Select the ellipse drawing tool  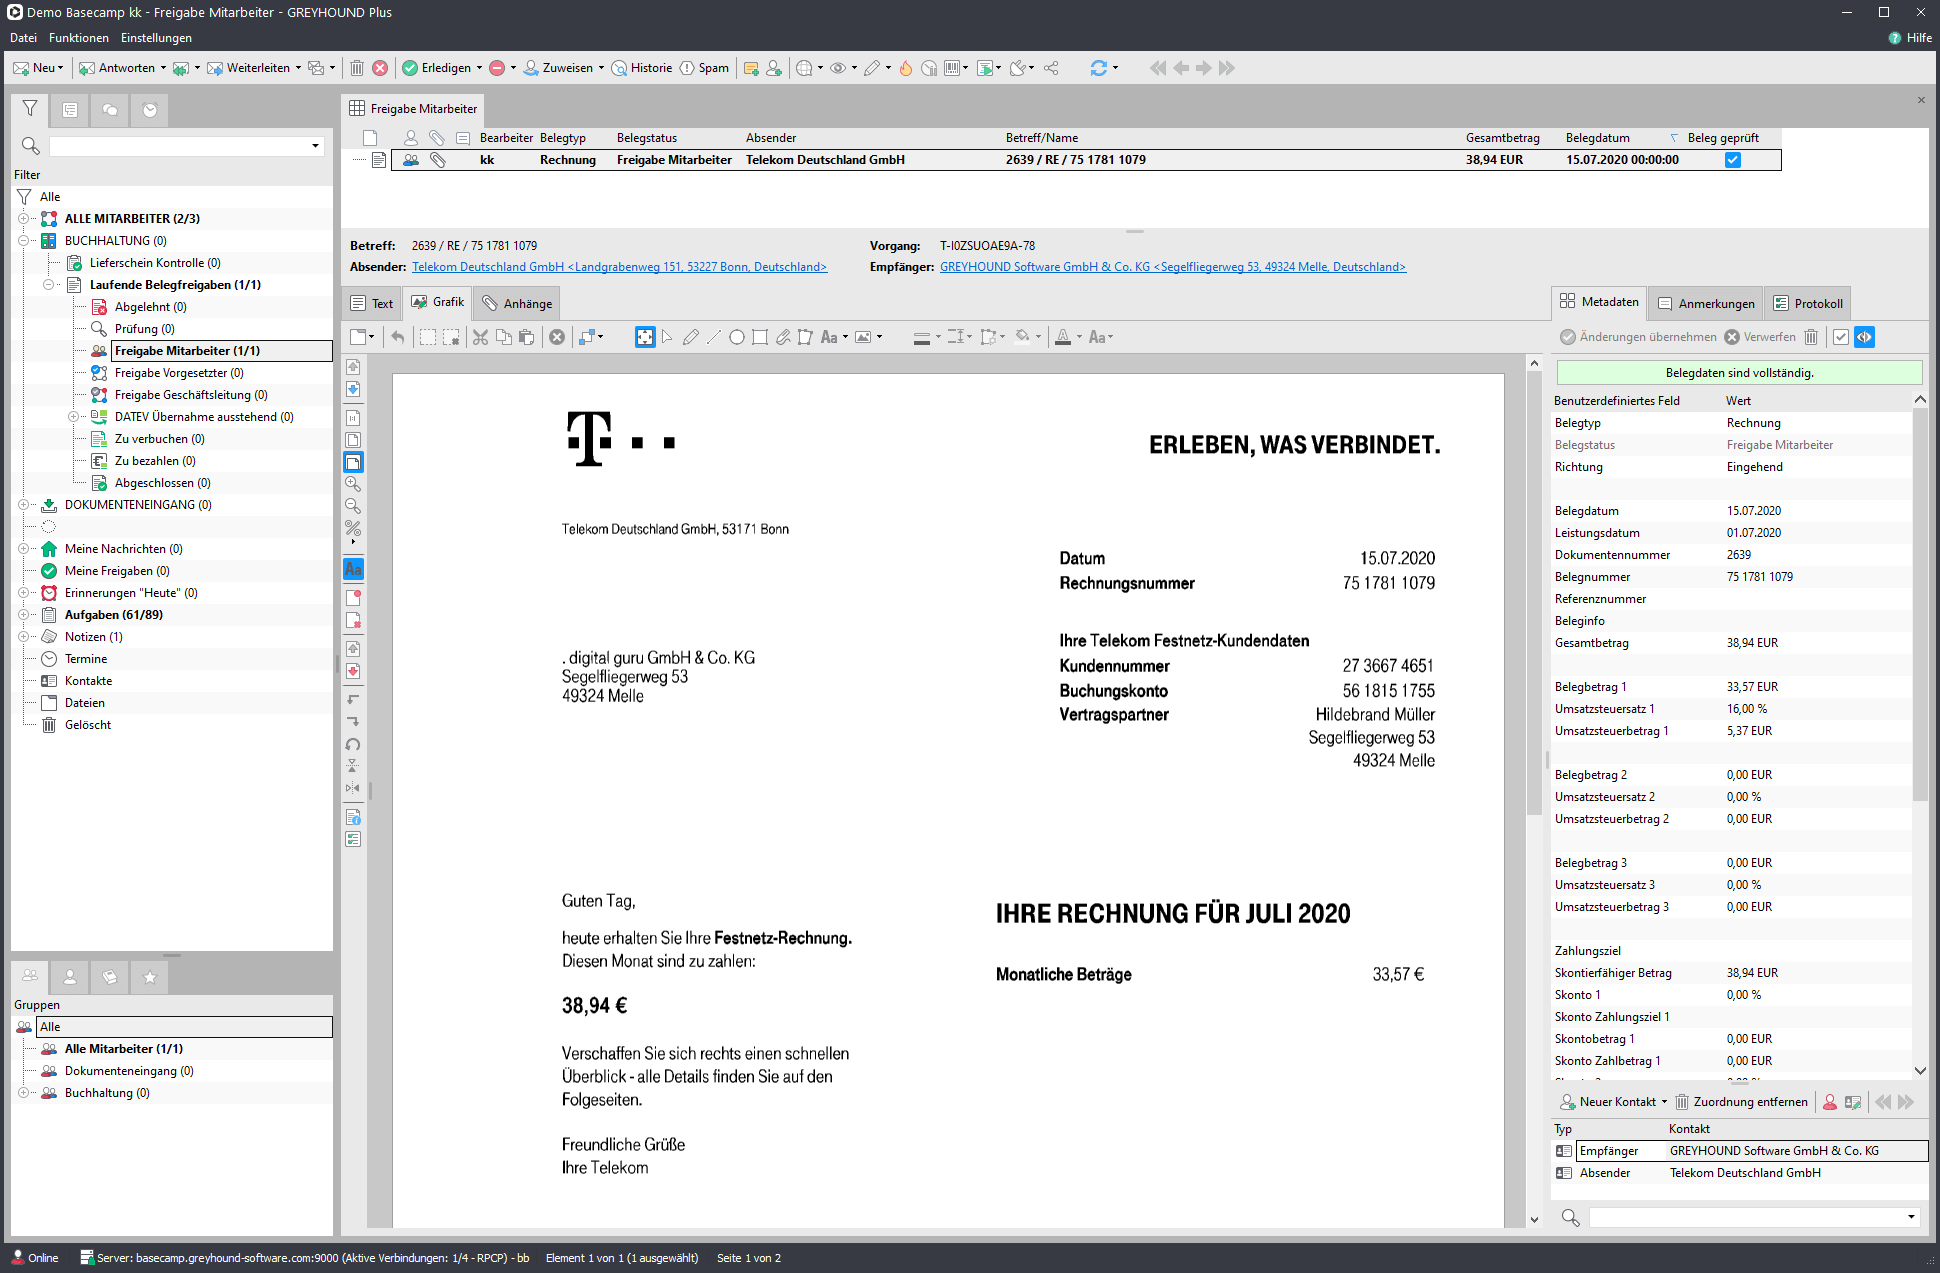click(737, 338)
